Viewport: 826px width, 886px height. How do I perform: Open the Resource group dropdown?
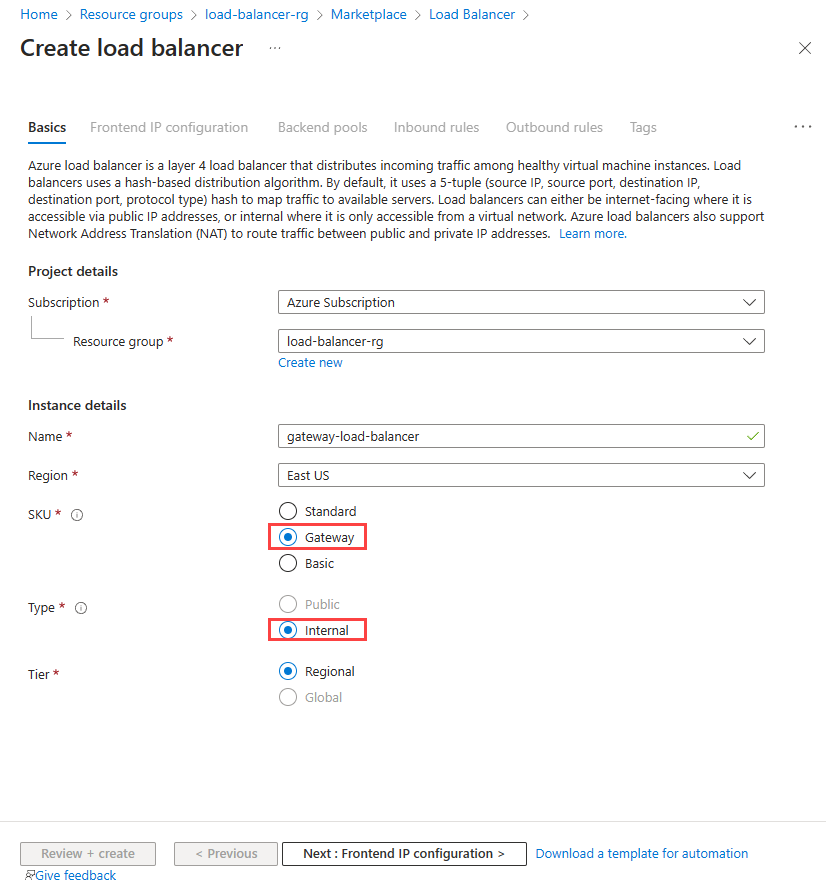(521, 341)
